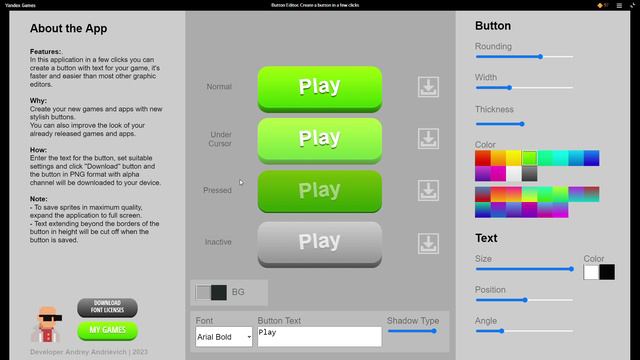Download the Under Cursor button image
Screen dimensions: 640x360
click(428, 139)
